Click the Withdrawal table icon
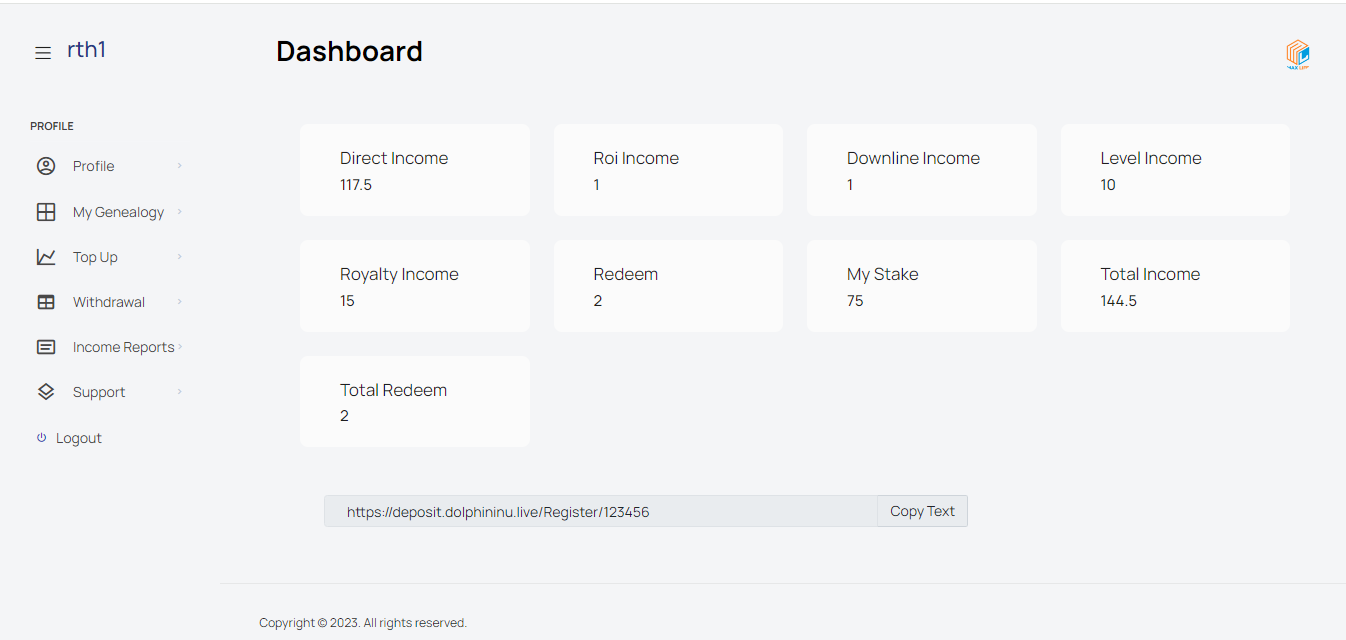Viewport: 1346px width, 640px height. [46, 302]
